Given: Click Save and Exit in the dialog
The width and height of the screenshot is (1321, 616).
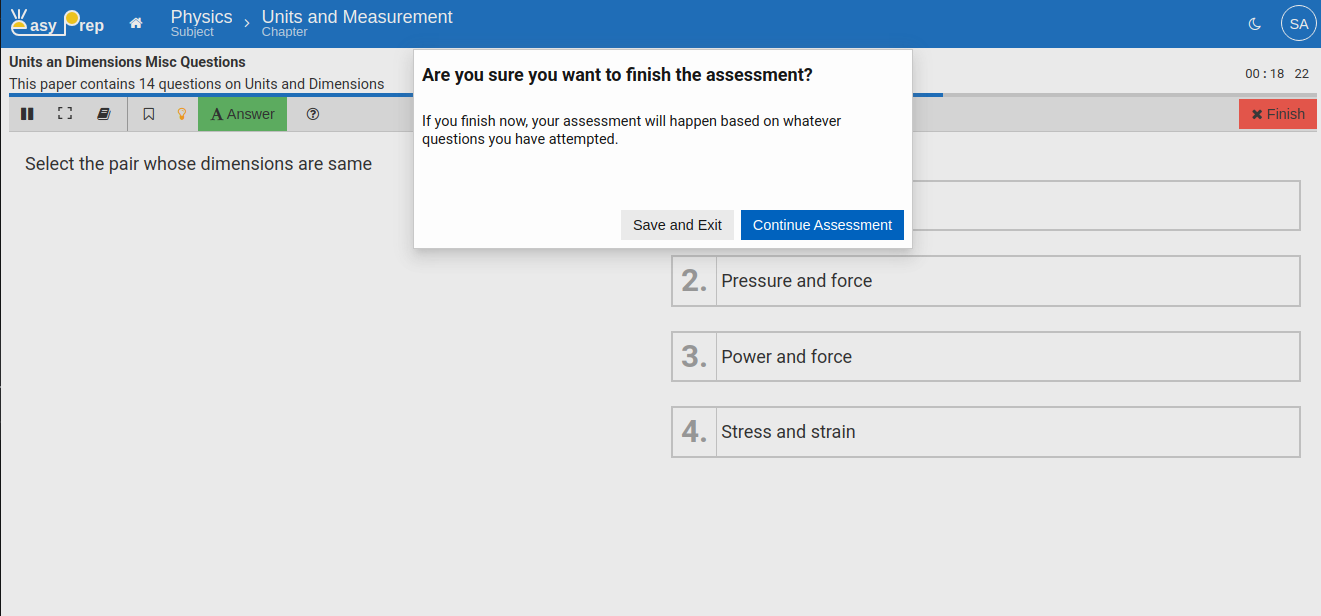Looking at the screenshot, I should [x=677, y=224].
